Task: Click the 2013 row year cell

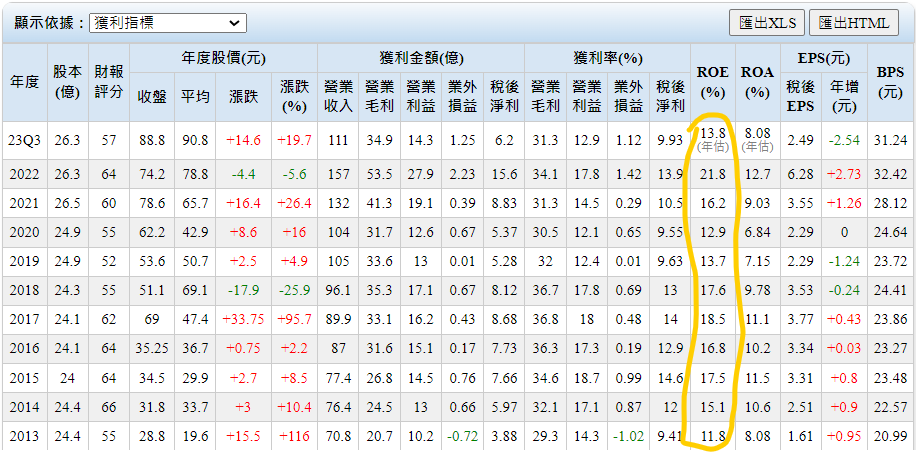Action: pyautogui.click(x=23, y=435)
